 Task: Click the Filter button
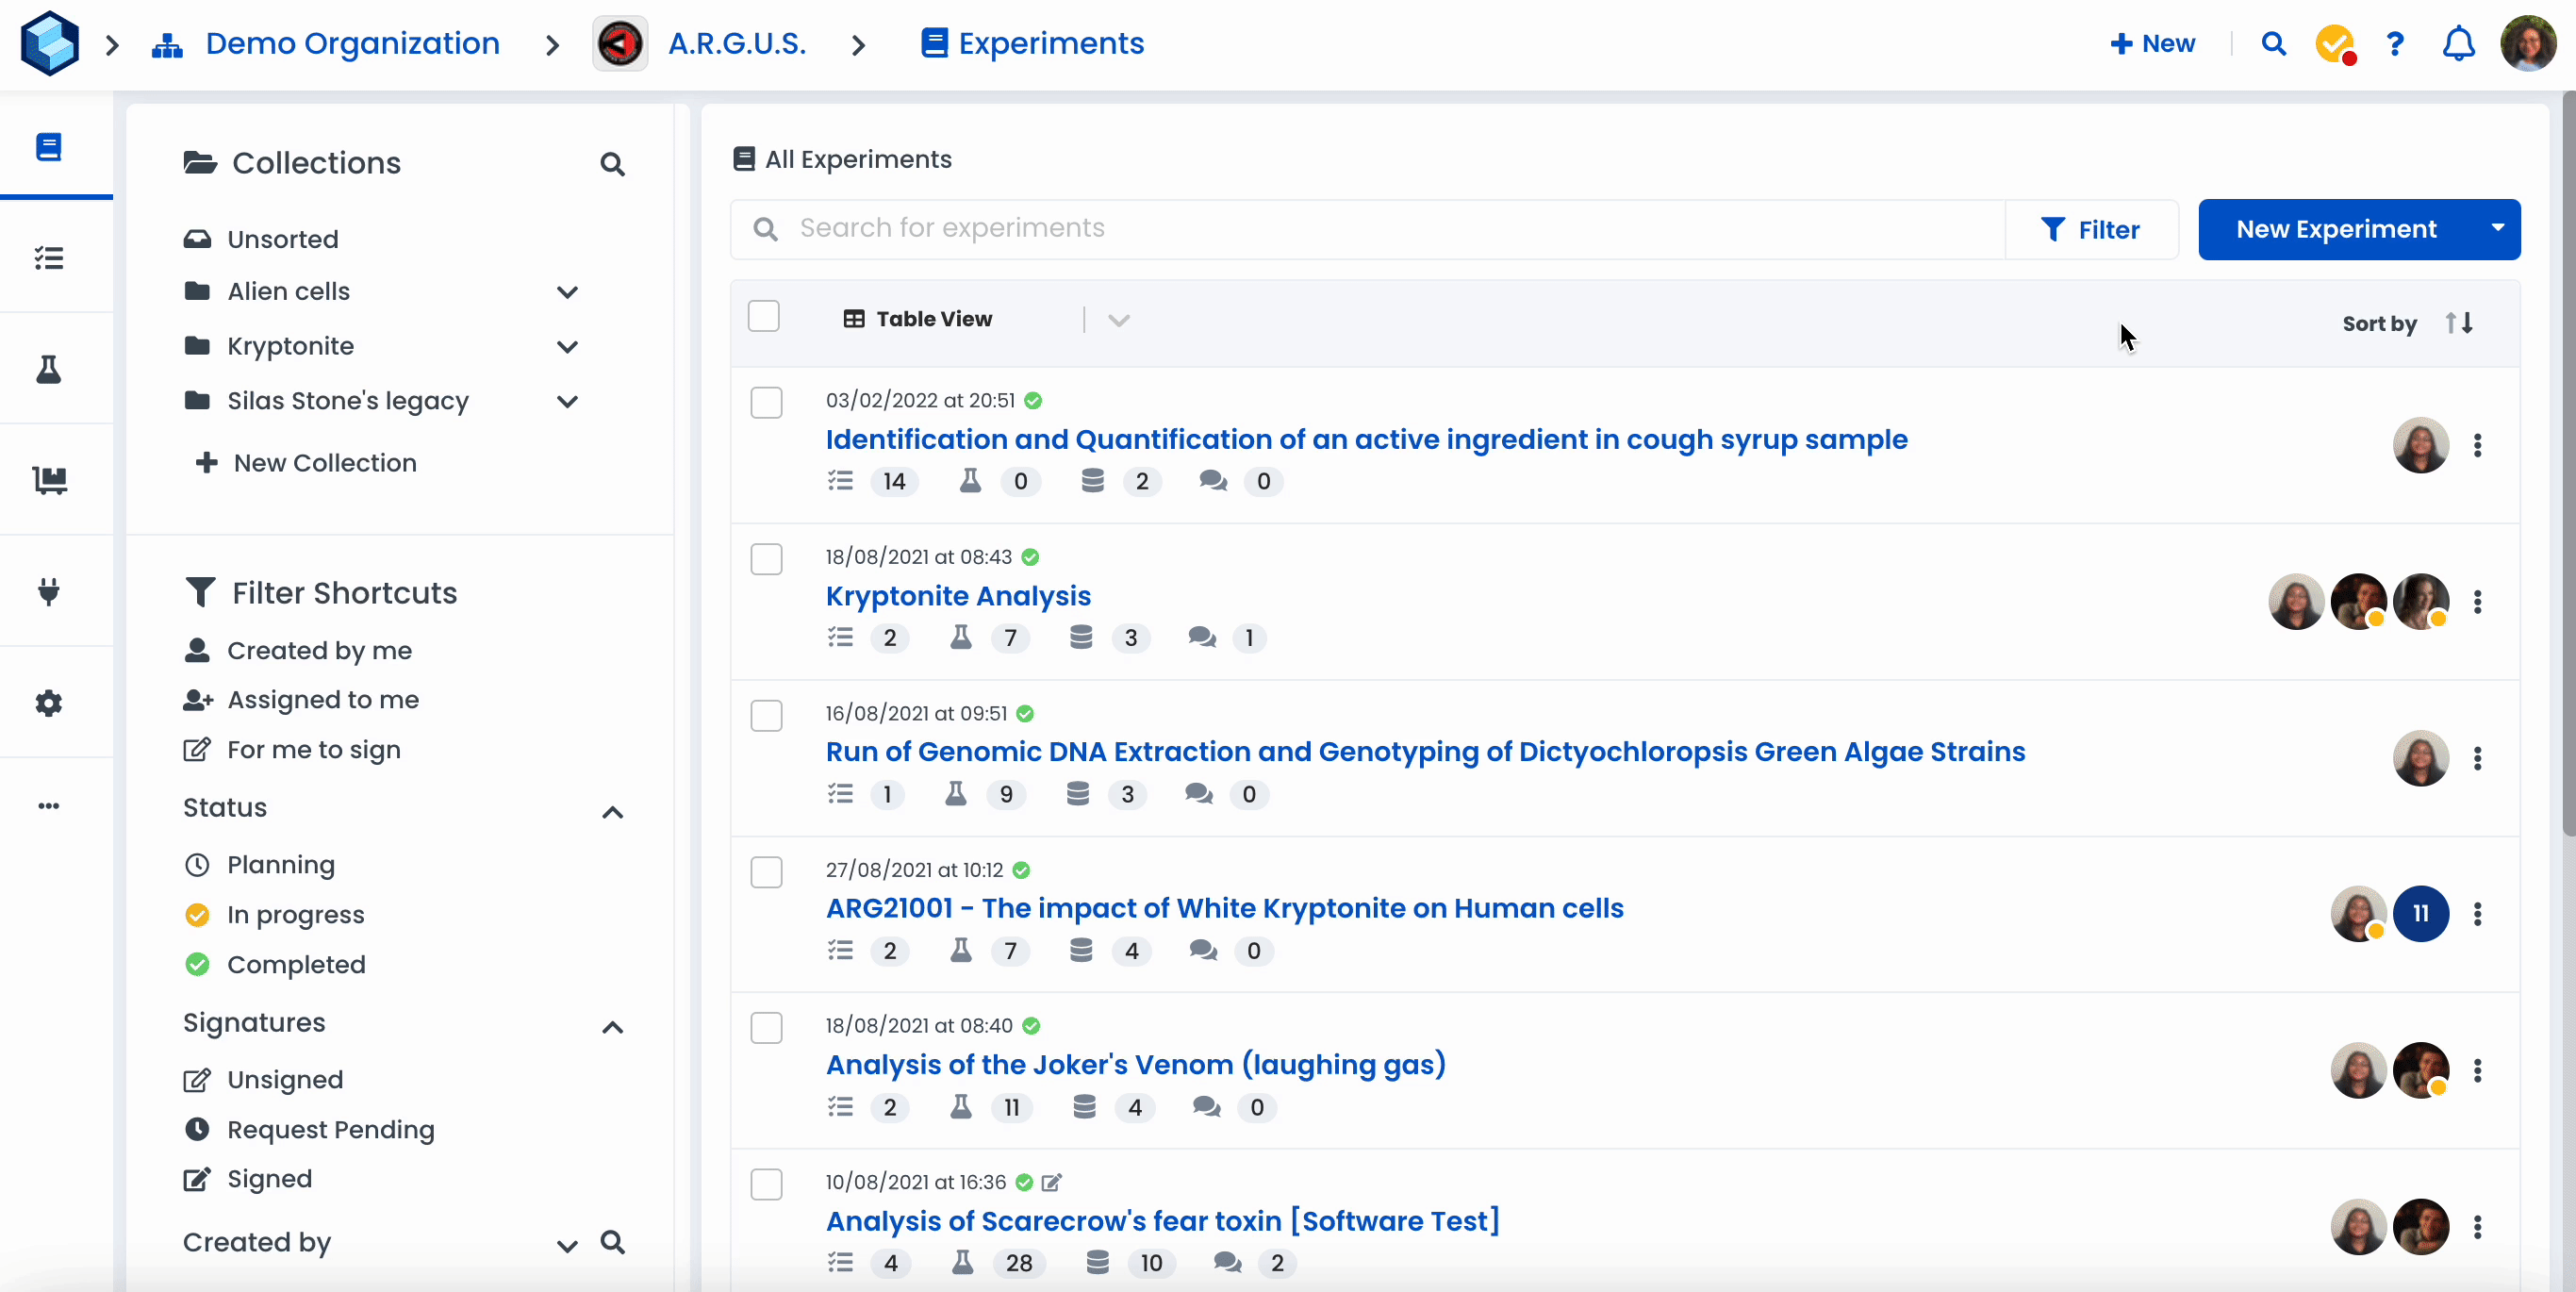[x=2091, y=230]
